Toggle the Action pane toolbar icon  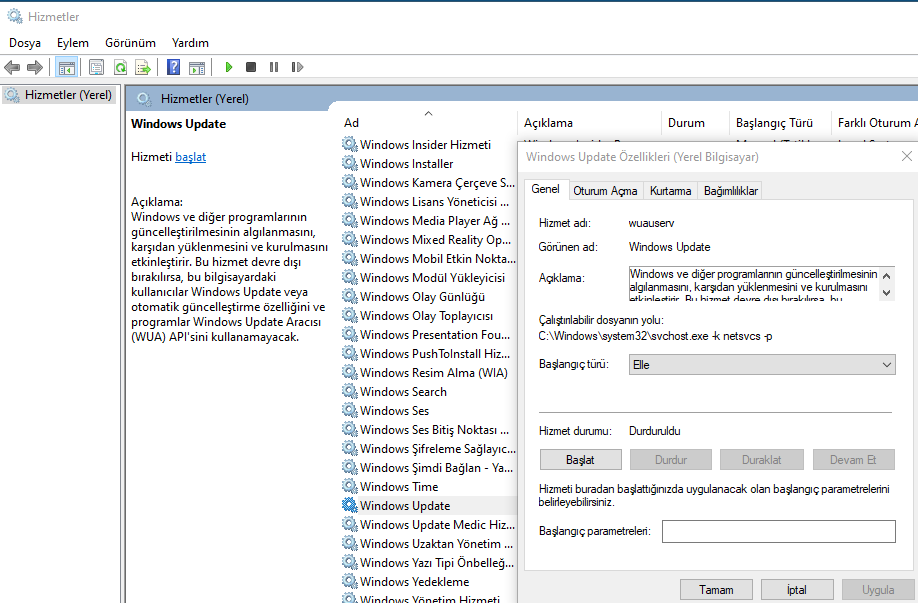(x=197, y=67)
